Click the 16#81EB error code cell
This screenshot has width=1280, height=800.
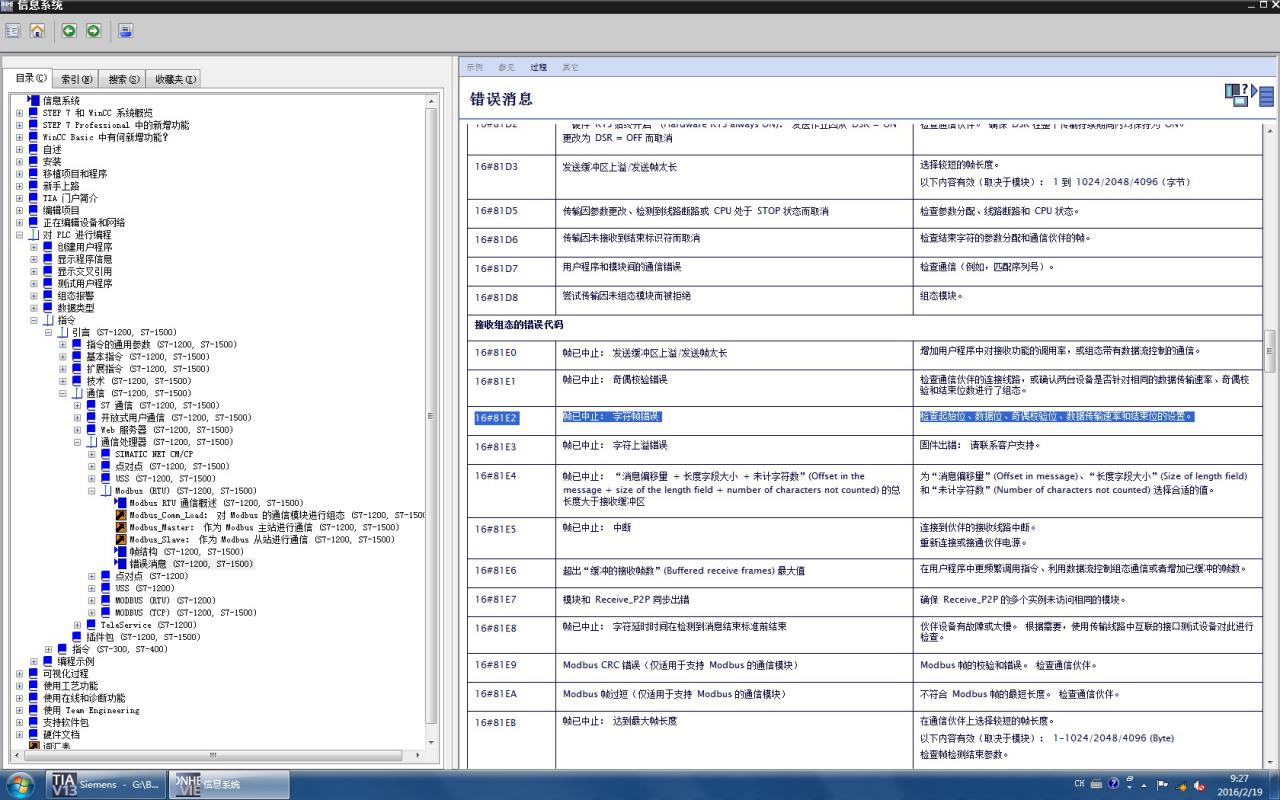point(511,740)
